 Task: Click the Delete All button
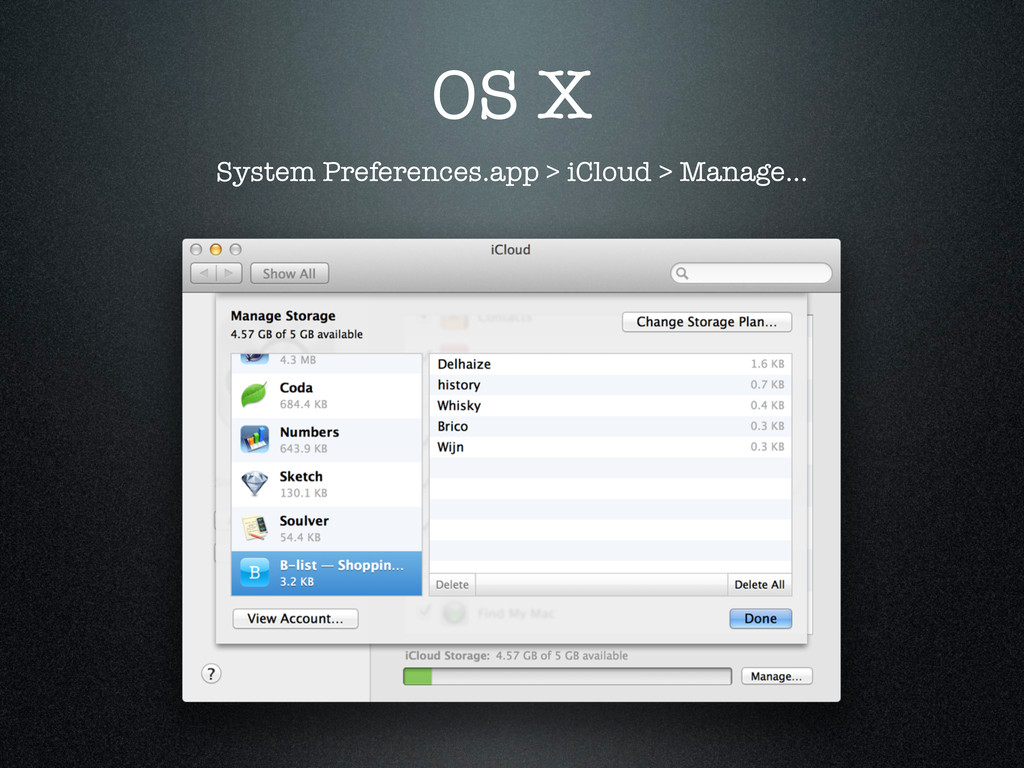tap(760, 584)
